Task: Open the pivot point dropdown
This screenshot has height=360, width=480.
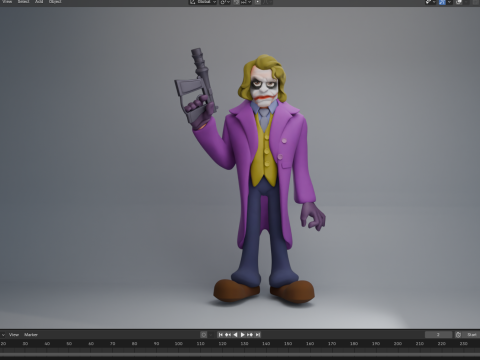Action: pos(225,2)
